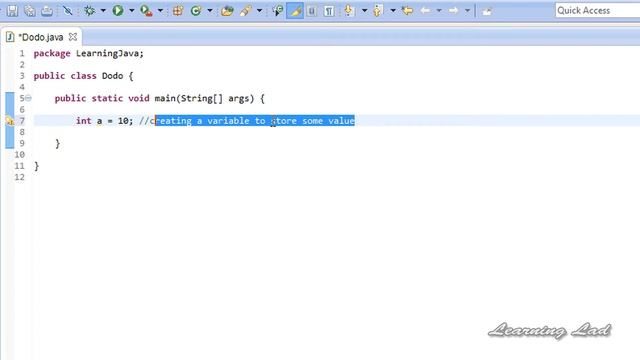Click line number 12 in the gutter
Screen dimensions: 640x360
[20, 177]
